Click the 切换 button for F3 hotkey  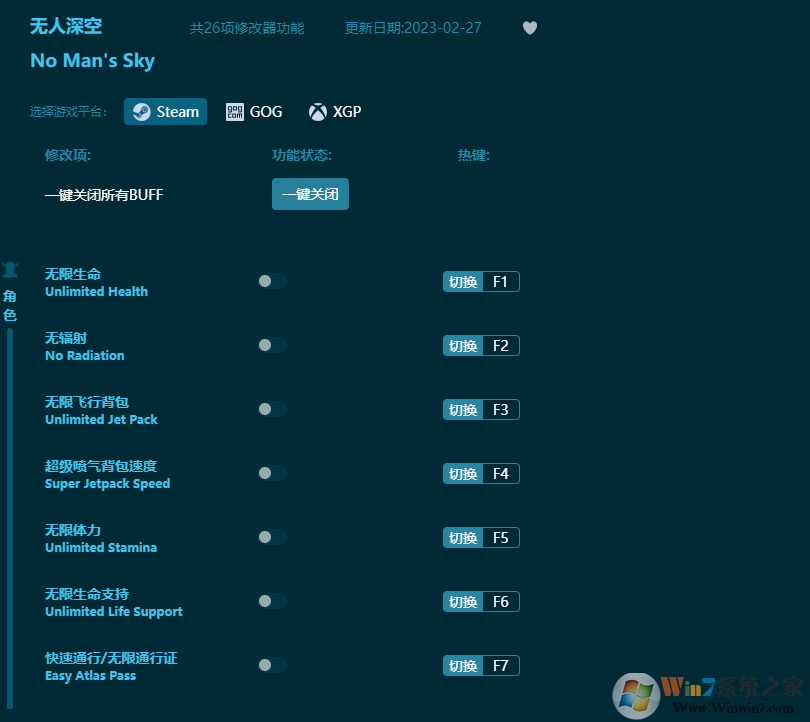(x=463, y=410)
